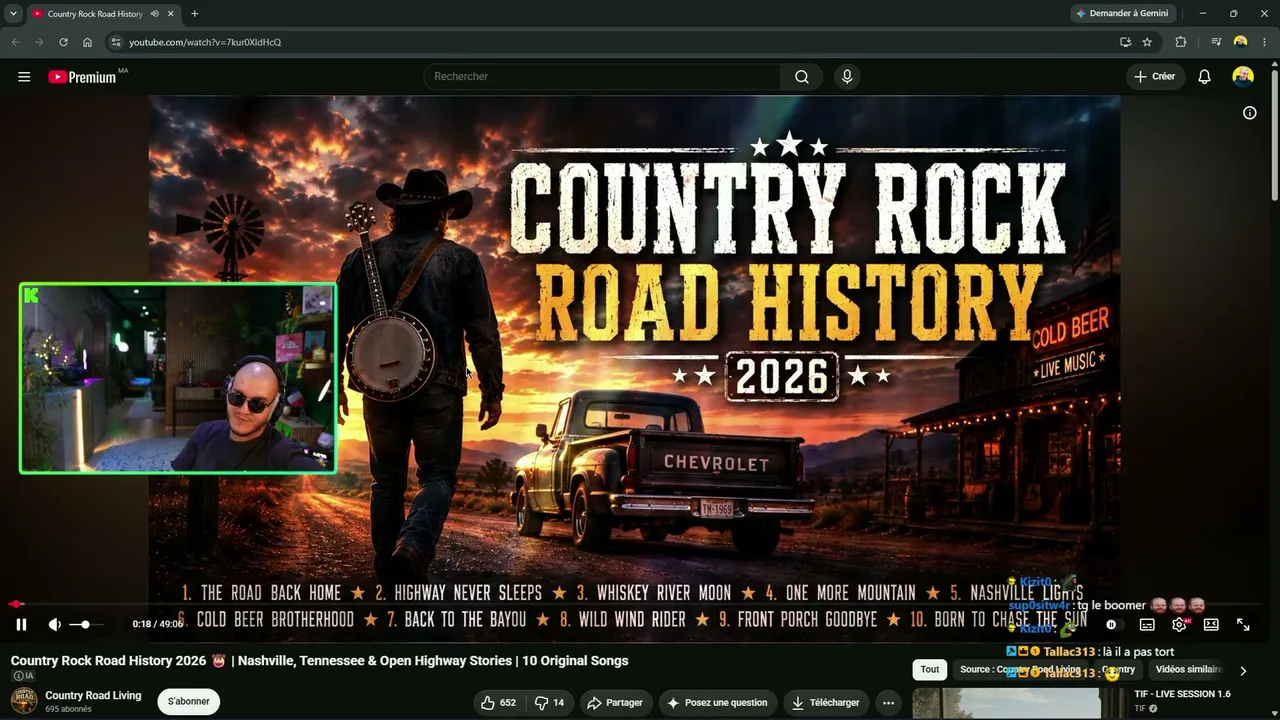Go back in browser history

(x=15, y=42)
